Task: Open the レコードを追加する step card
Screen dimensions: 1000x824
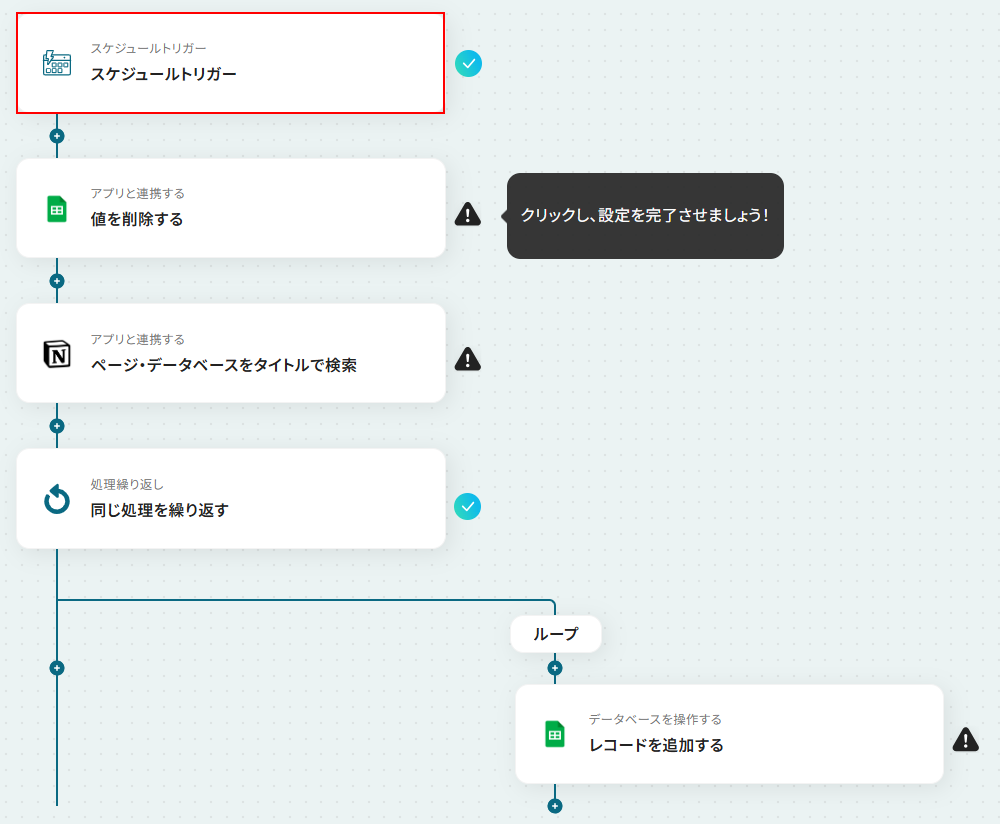Action: pos(729,734)
